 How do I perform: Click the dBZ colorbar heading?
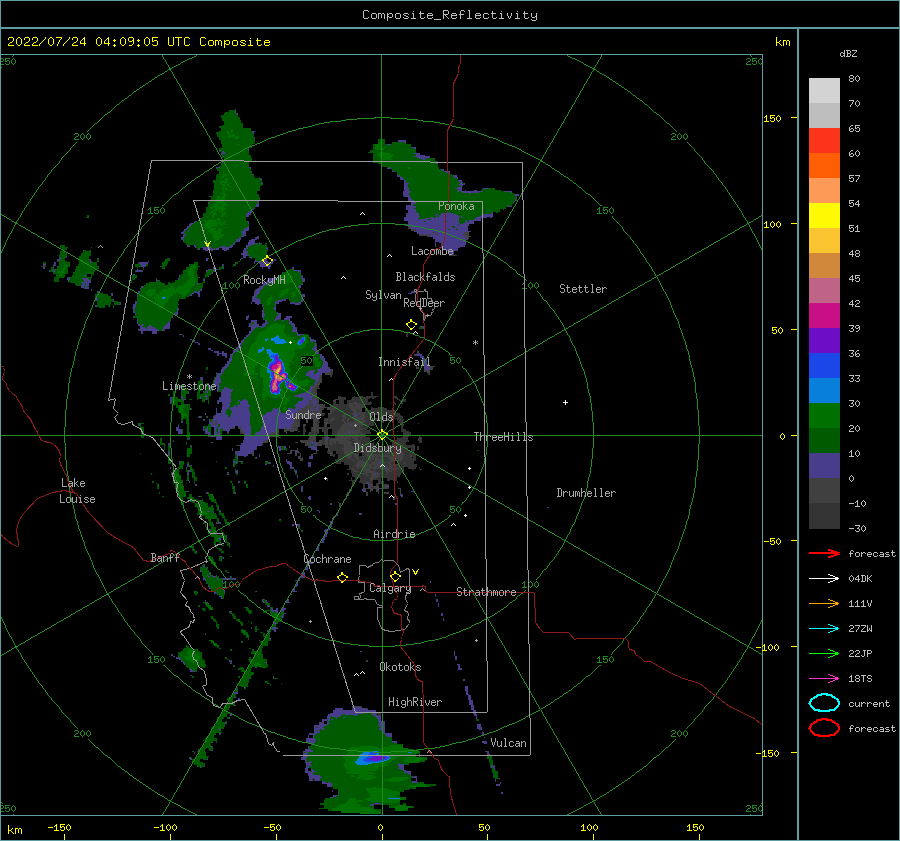tap(848, 54)
